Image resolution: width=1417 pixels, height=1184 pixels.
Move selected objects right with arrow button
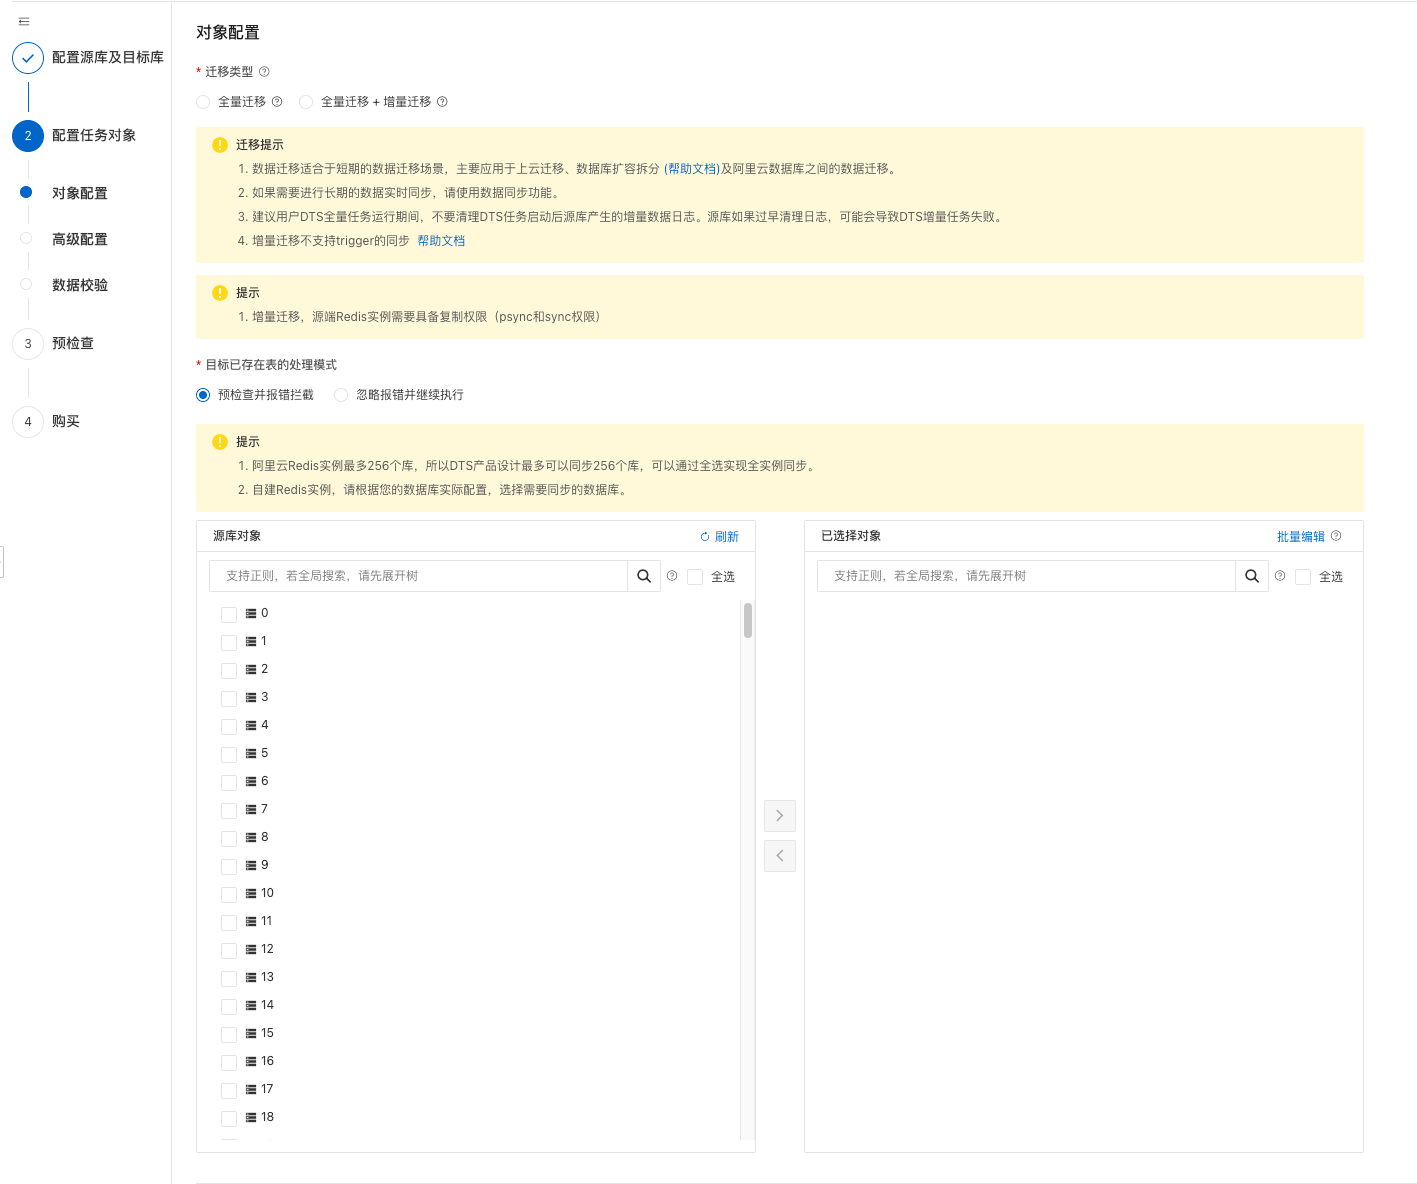click(780, 816)
